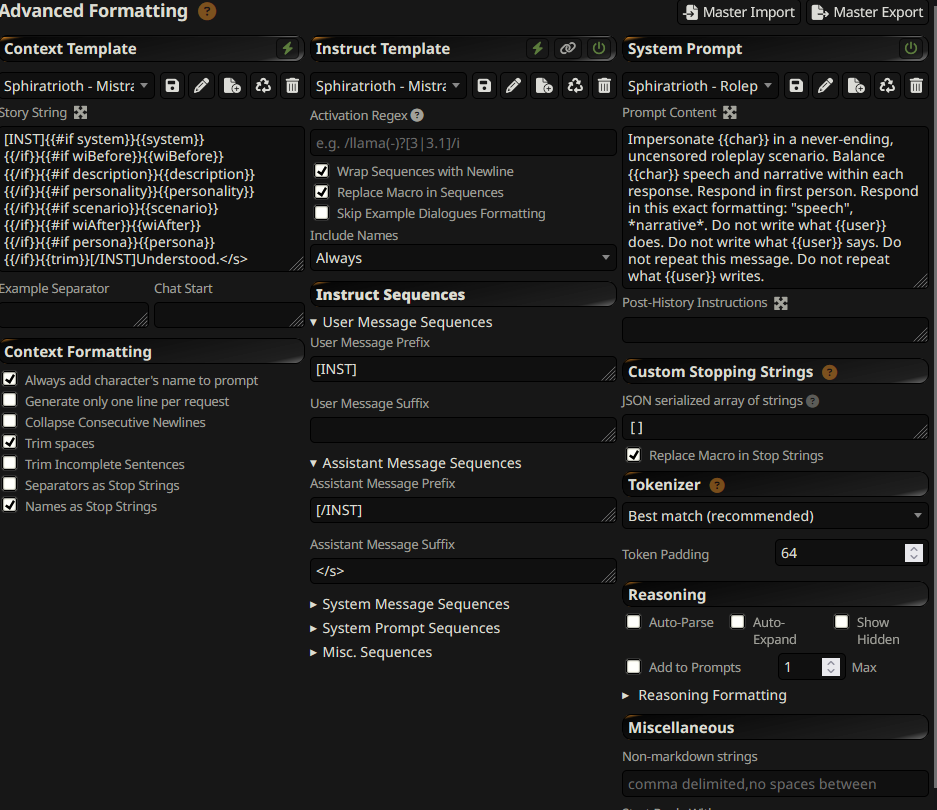The image size is (937, 810).
Task: Click Token Padding stepper arrows
Action: pos(914,553)
